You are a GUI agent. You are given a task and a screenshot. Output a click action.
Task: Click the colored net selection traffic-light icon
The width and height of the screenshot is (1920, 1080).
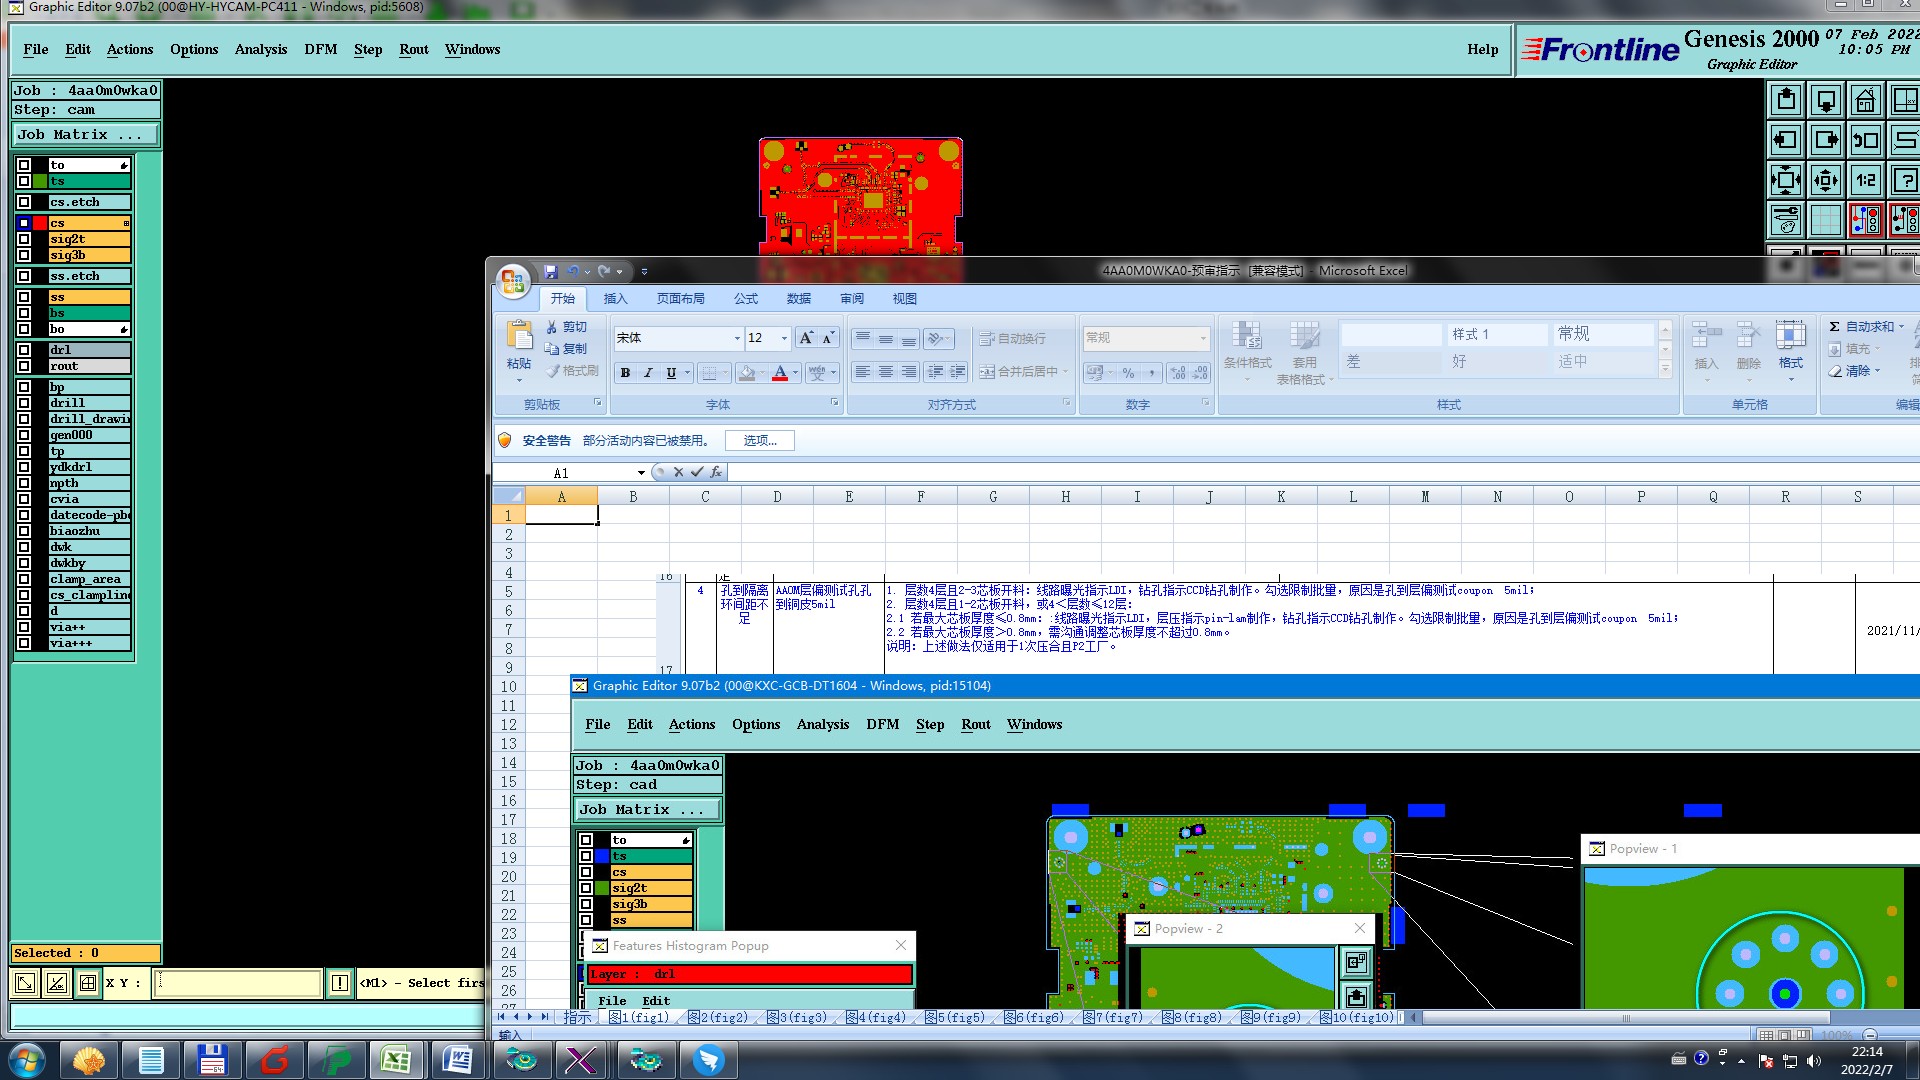tap(1865, 220)
